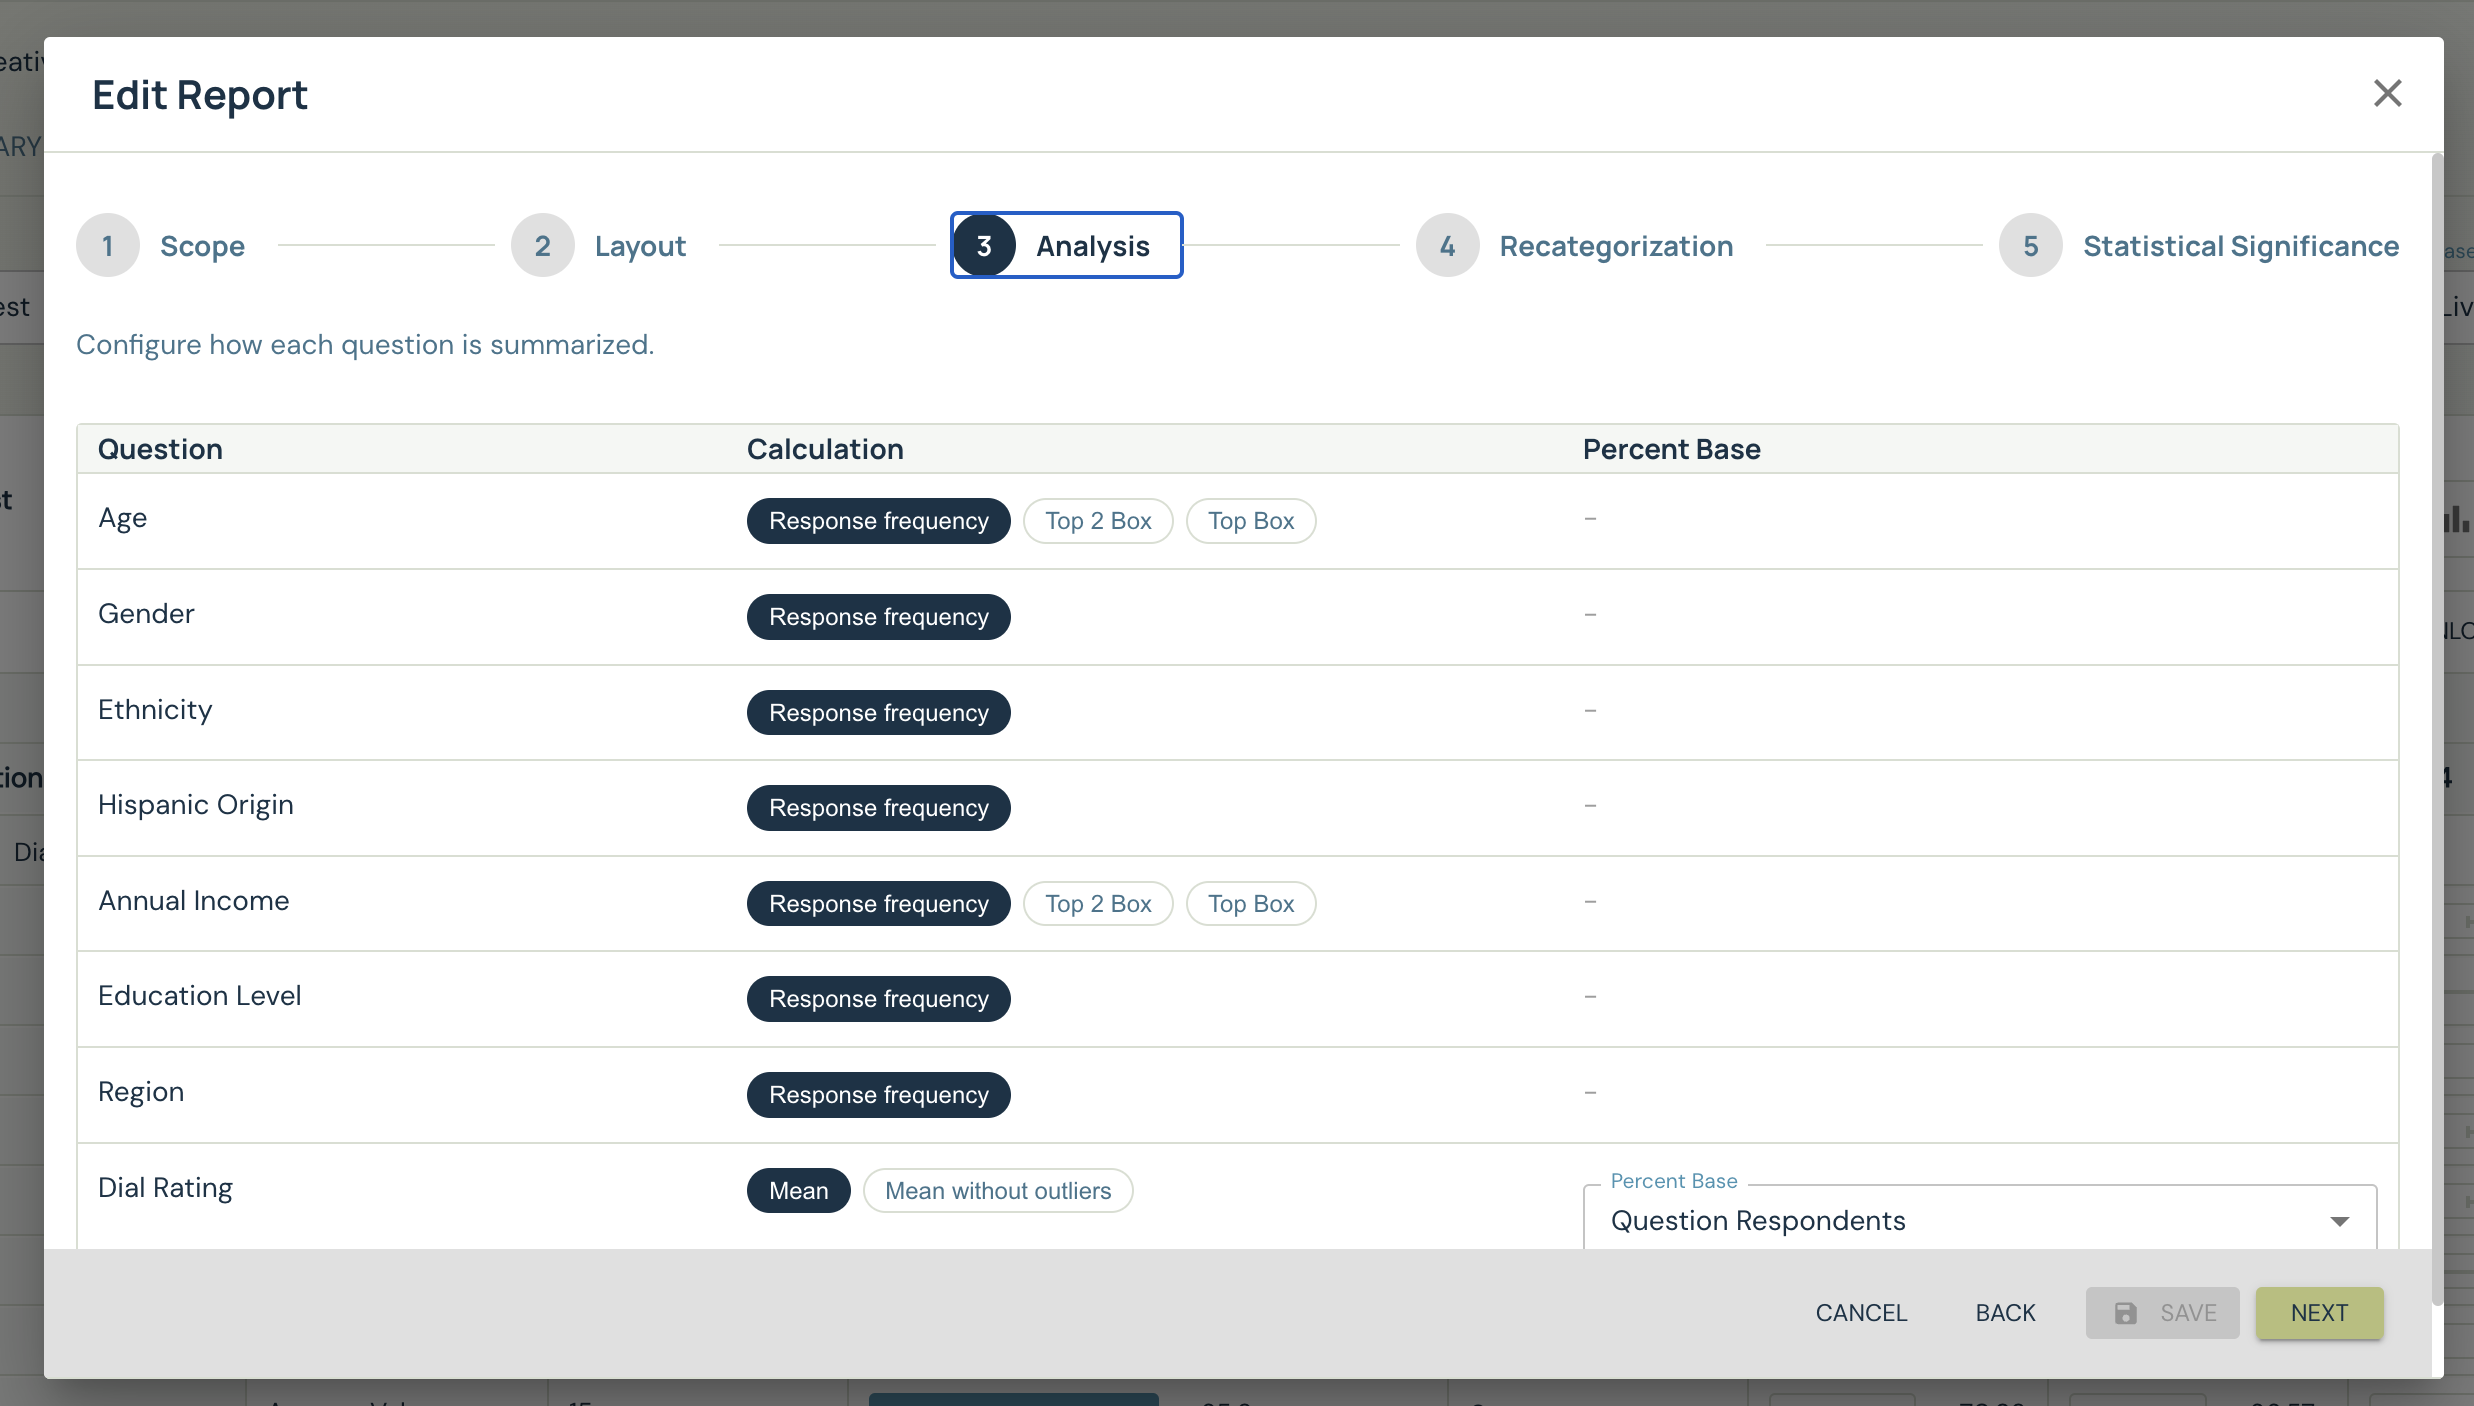Select Response frequency for Annual Income
Screen dimensions: 2474x1406
click(x=878, y=904)
